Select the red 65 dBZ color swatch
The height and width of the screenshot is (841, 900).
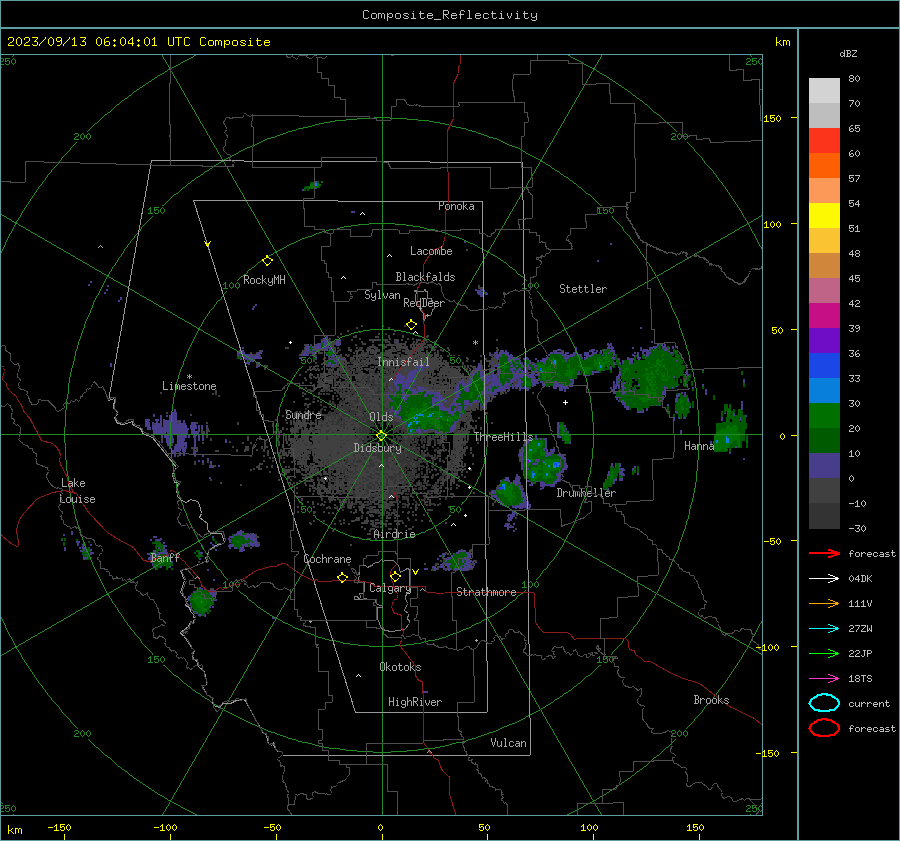(824, 140)
